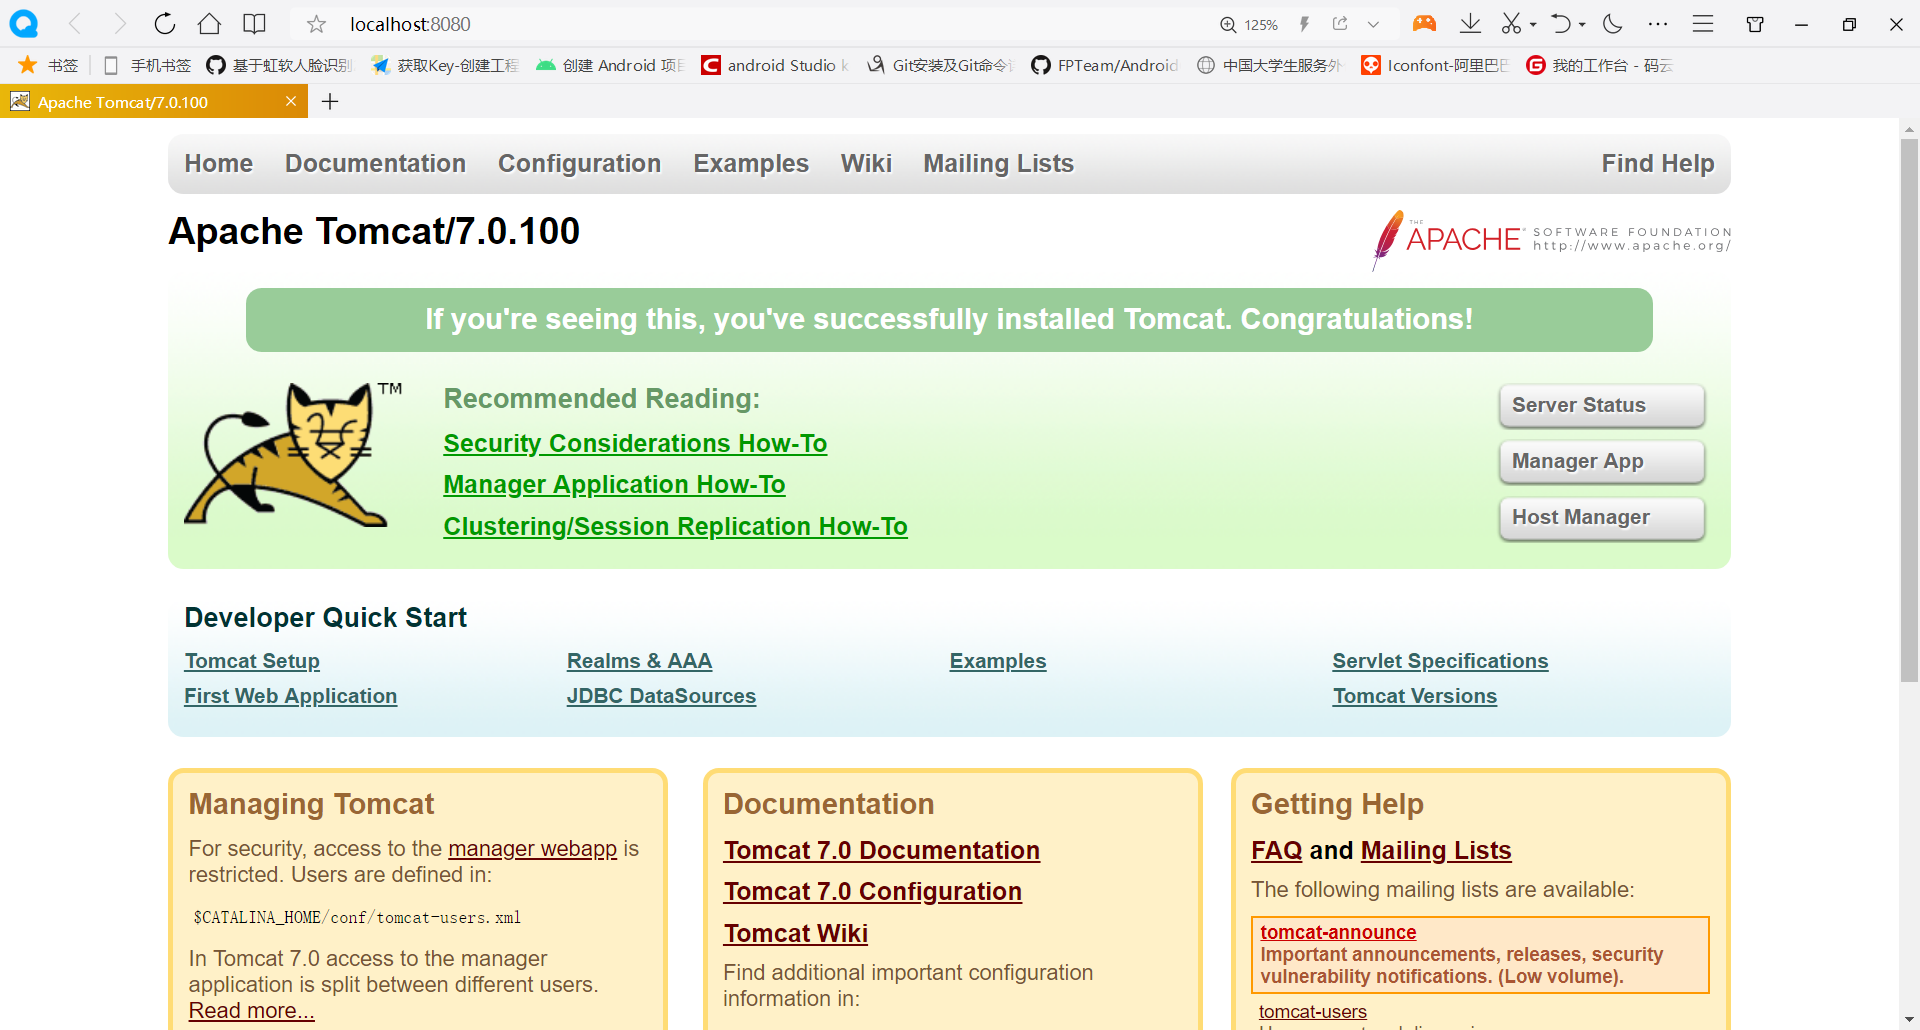Open Configuration in the navigation bar
This screenshot has width=1920, height=1030.
(579, 164)
